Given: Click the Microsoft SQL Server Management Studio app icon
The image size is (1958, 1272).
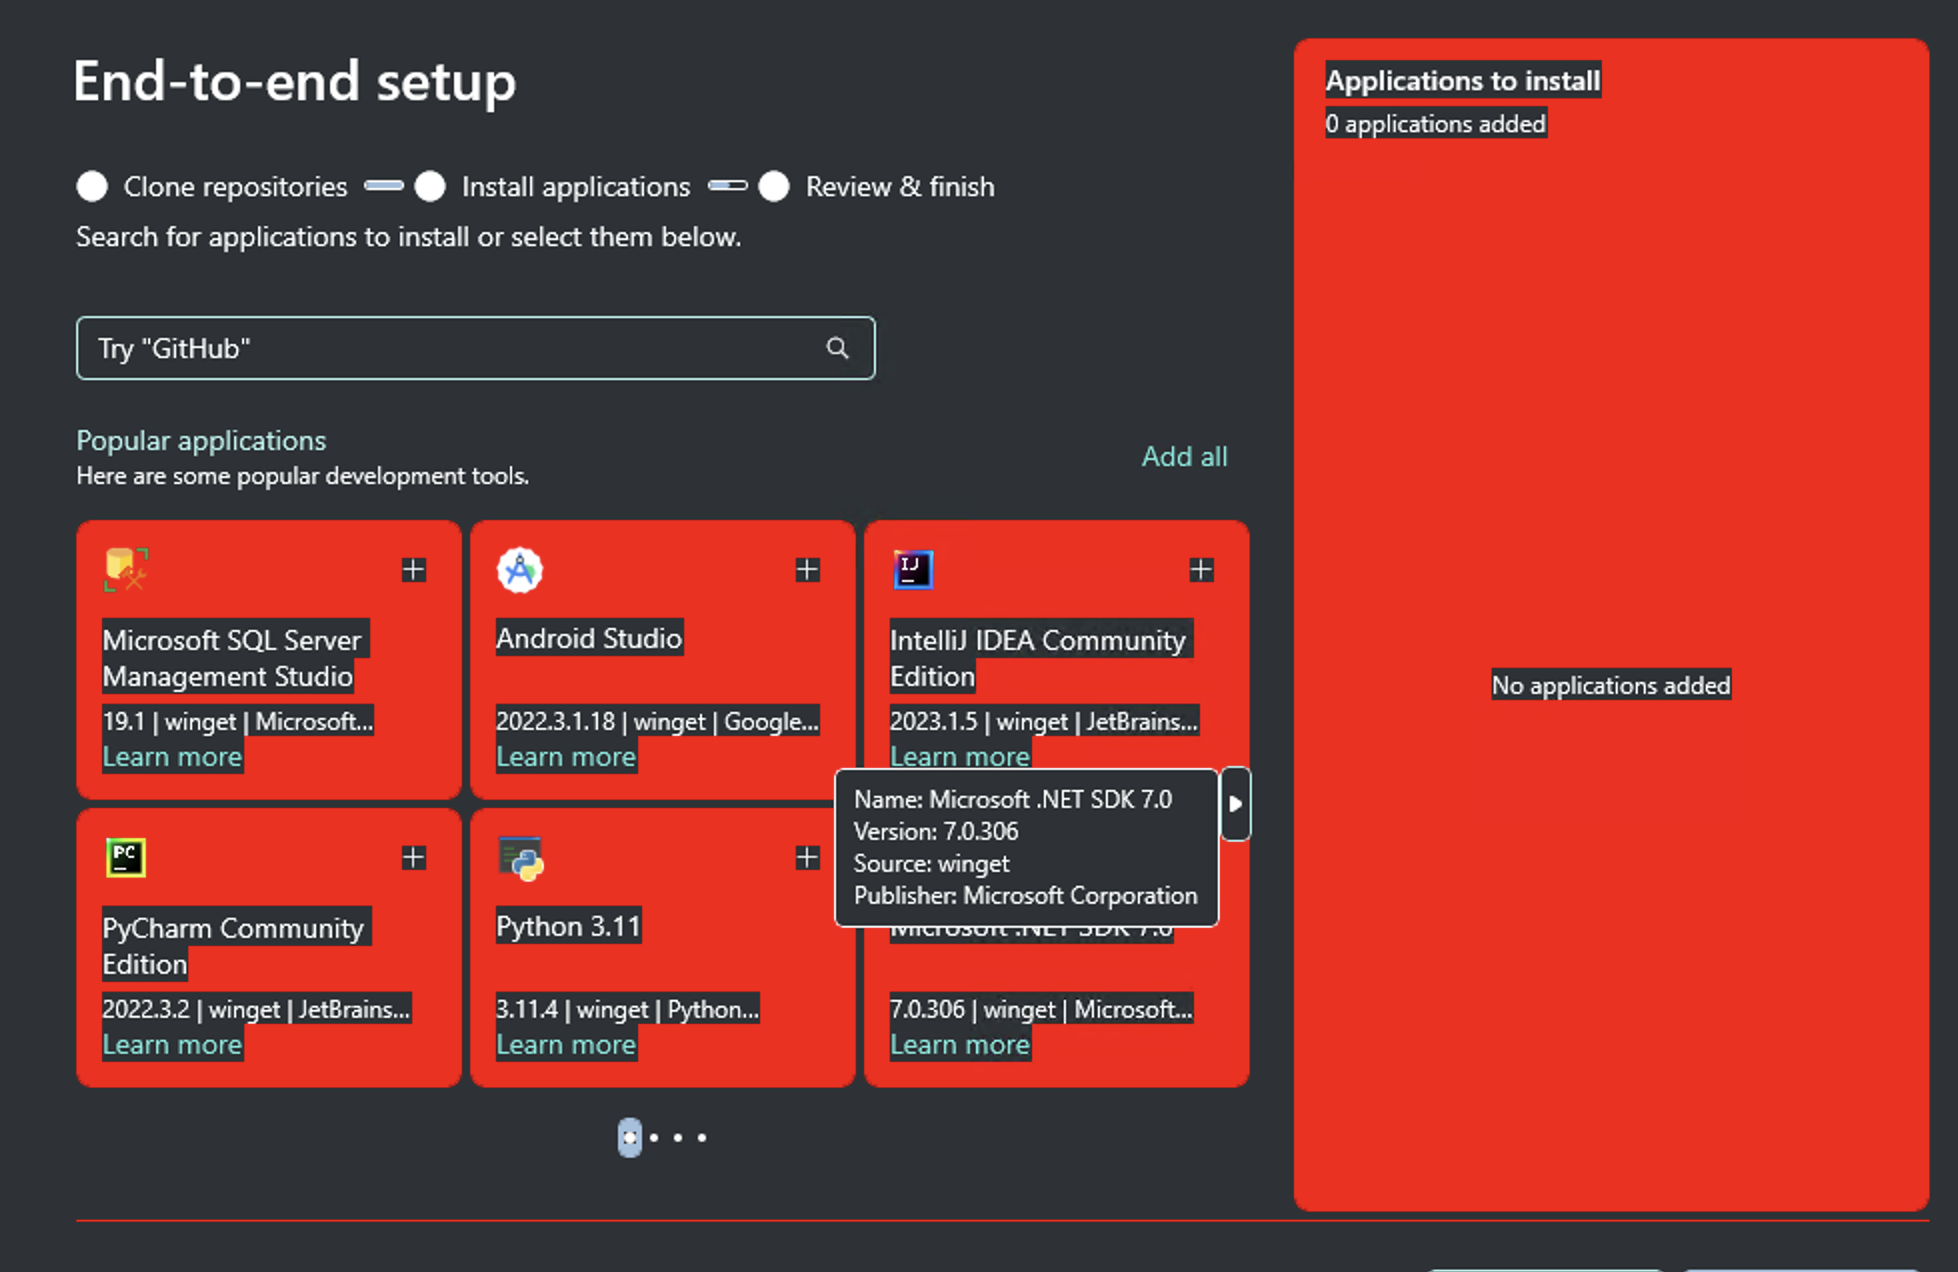Looking at the screenshot, I should point(126,569).
